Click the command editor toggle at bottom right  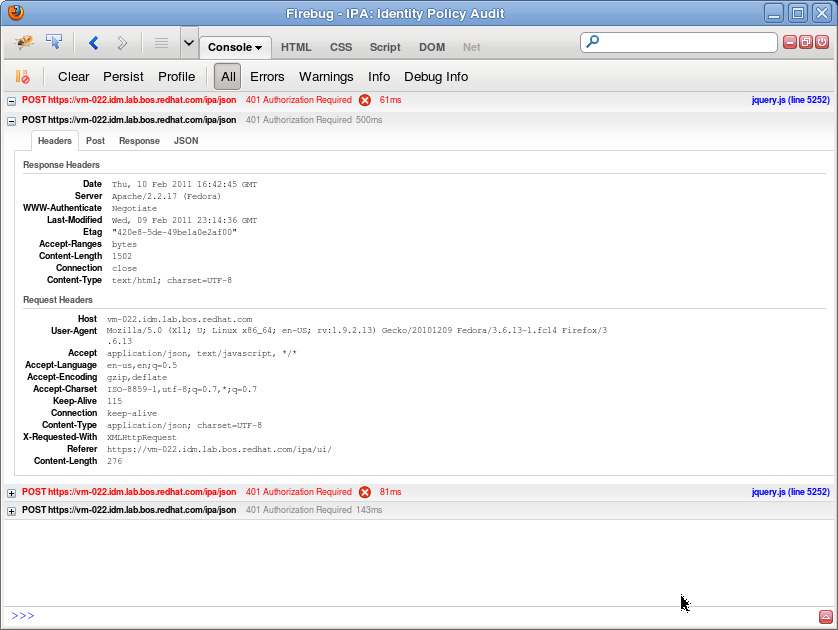(x=825, y=616)
